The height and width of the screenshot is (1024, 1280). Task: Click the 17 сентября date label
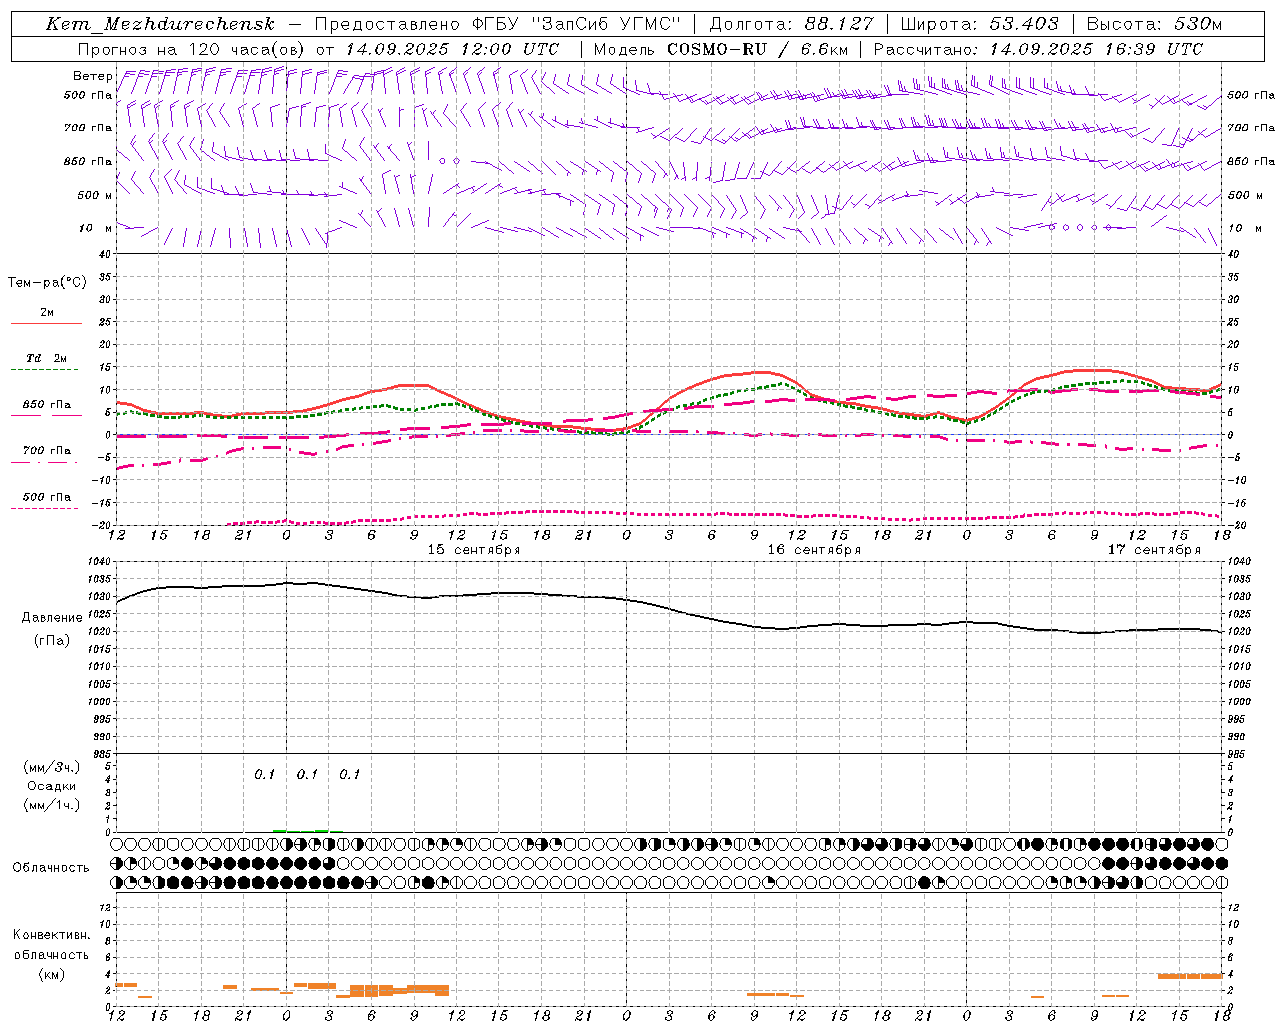[1153, 549]
